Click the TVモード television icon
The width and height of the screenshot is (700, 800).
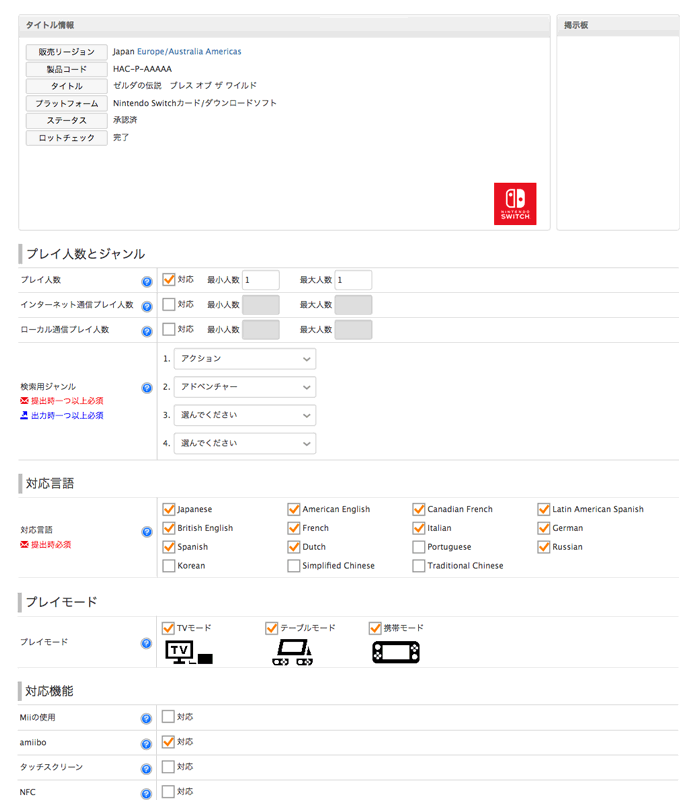188,653
